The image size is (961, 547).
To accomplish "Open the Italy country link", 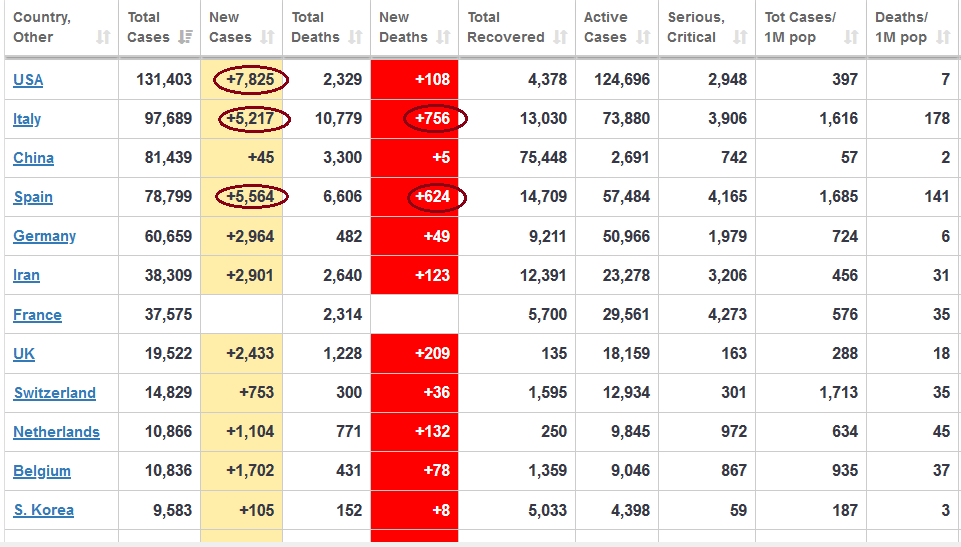I will click(27, 119).
